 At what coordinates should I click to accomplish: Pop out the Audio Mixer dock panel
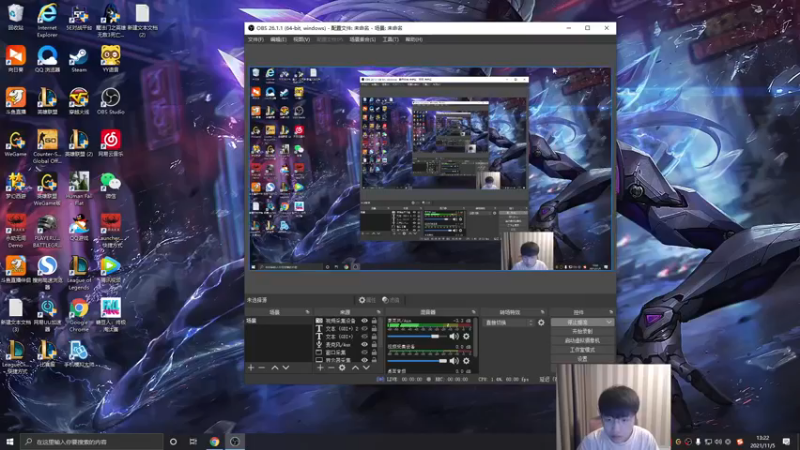pos(473,312)
